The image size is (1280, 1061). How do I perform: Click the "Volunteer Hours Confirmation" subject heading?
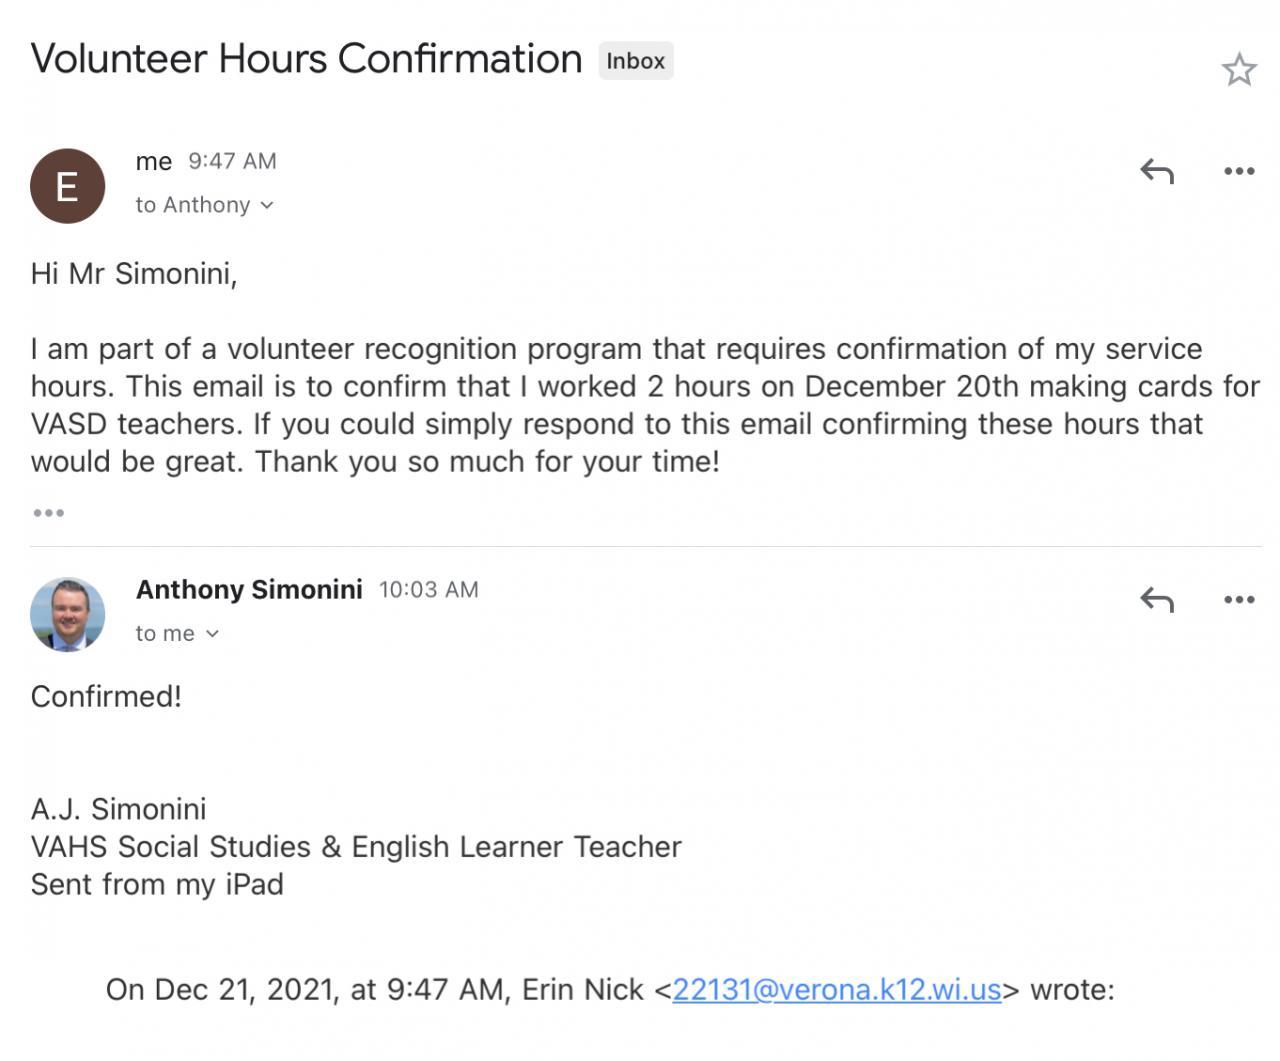click(306, 59)
